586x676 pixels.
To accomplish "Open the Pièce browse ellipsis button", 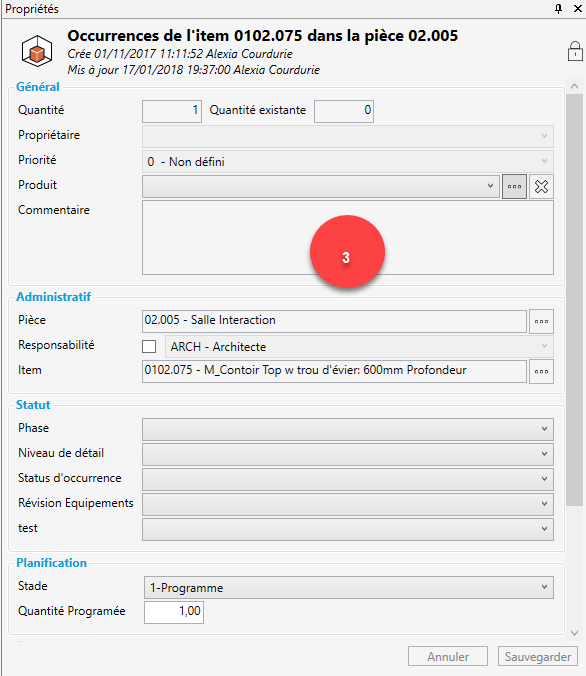I will click(x=541, y=321).
